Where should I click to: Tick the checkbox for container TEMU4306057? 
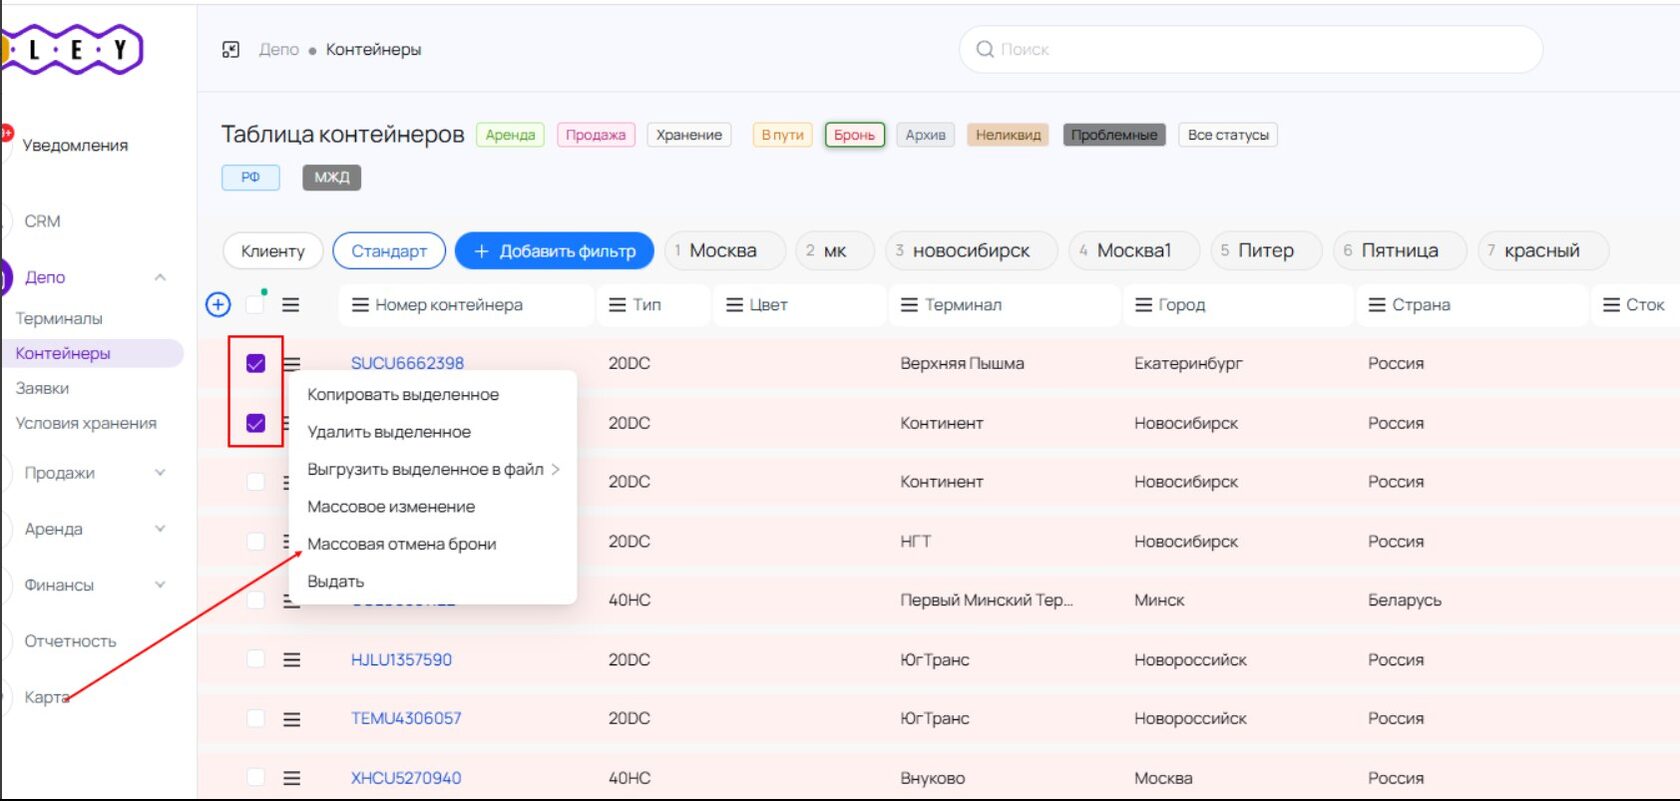pyautogui.click(x=256, y=718)
